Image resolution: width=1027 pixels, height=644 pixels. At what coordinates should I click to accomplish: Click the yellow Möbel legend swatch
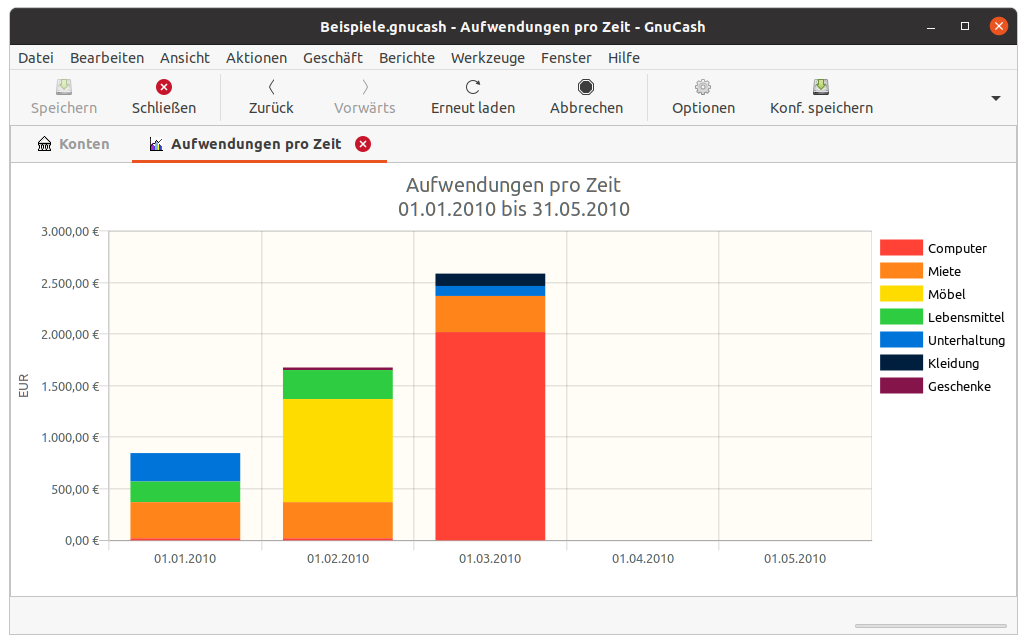click(x=901, y=294)
